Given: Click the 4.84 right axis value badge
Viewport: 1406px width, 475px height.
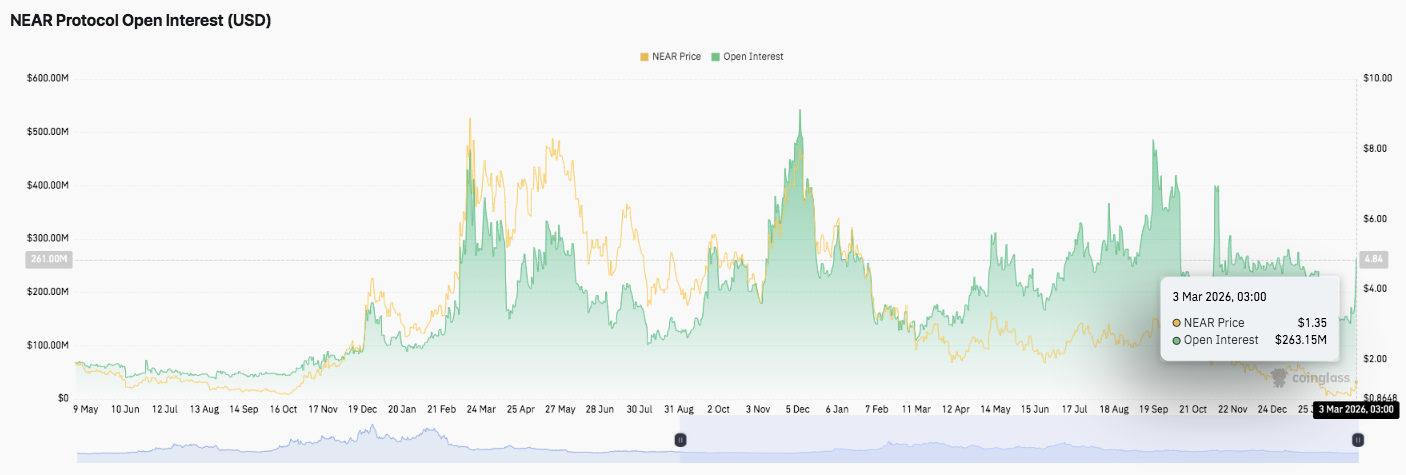Looking at the screenshot, I should [x=1372, y=260].
